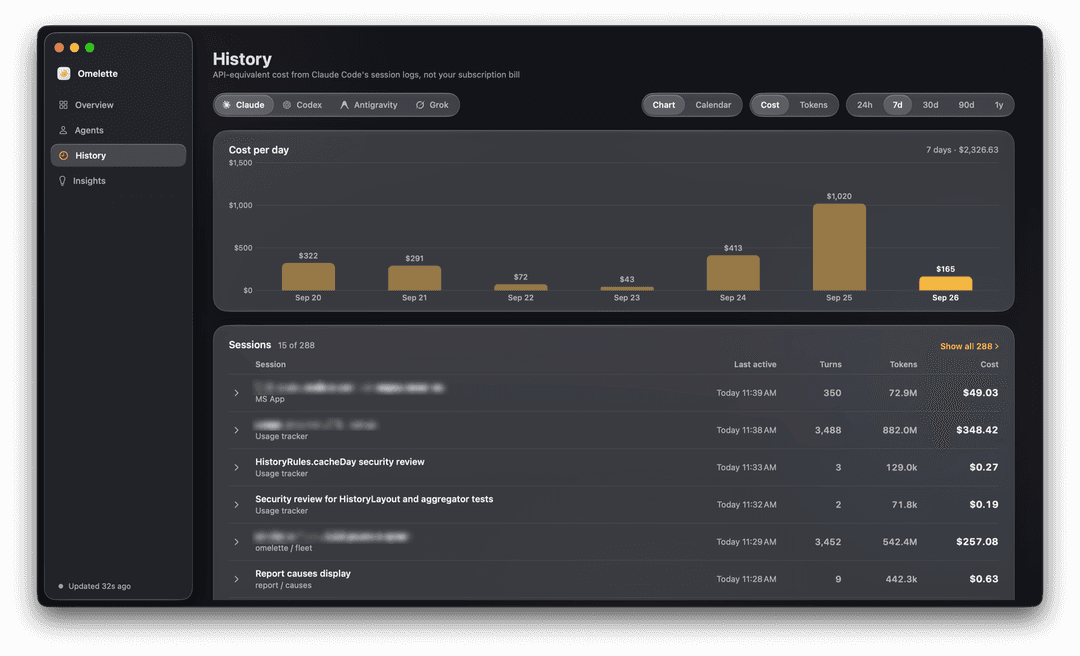
Task: Set time range to 7d
Action: [x=897, y=105]
